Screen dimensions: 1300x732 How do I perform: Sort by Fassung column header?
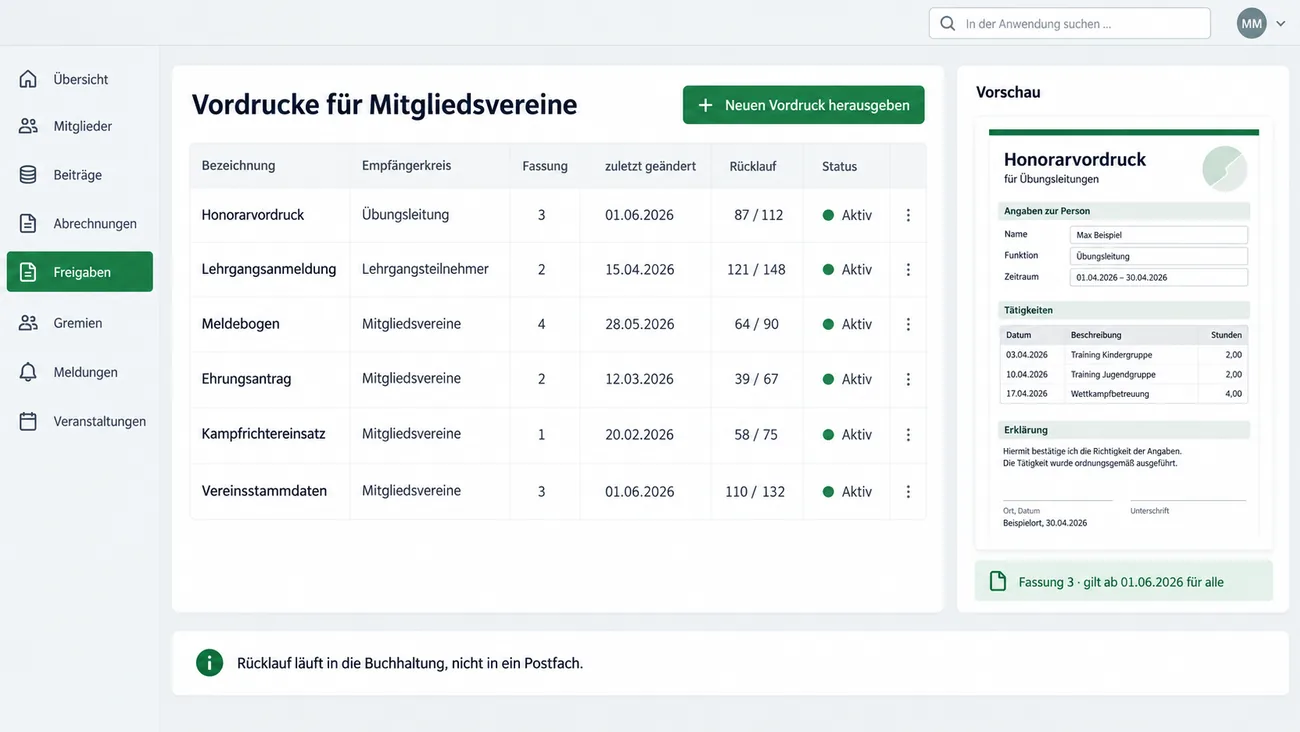pyautogui.click(x=545, y=166)
